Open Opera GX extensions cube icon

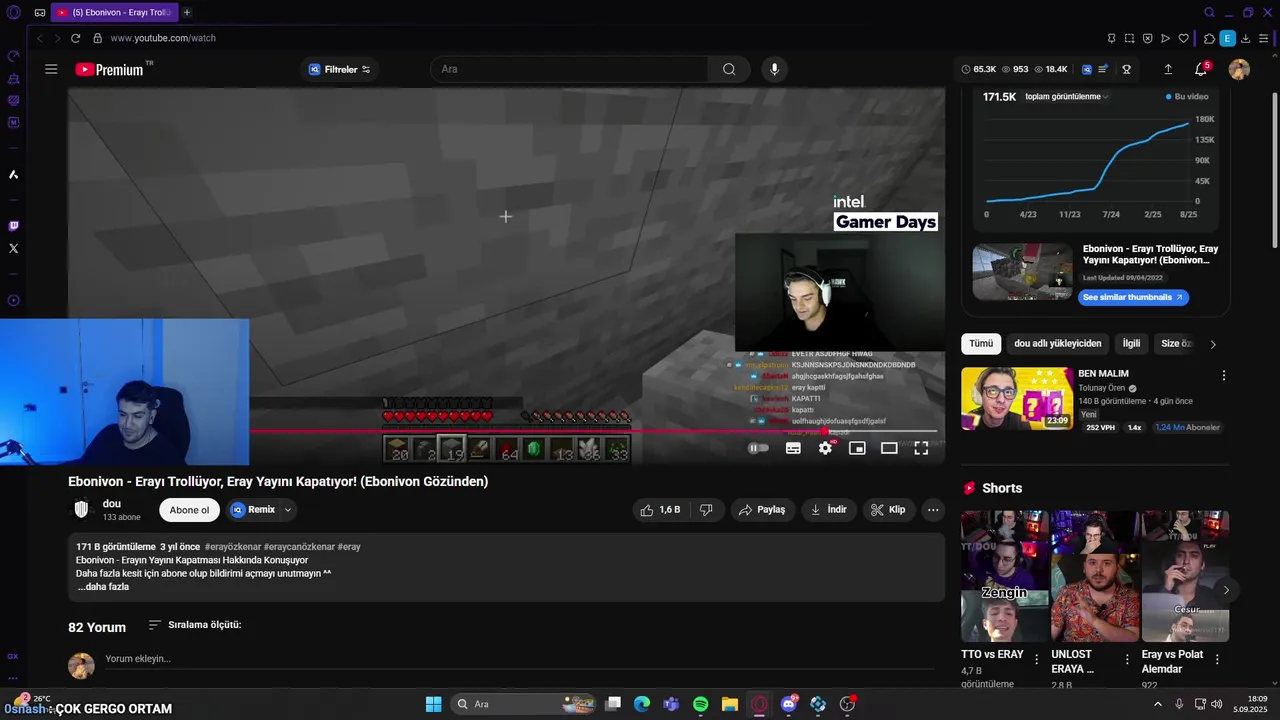(1209, 38)
